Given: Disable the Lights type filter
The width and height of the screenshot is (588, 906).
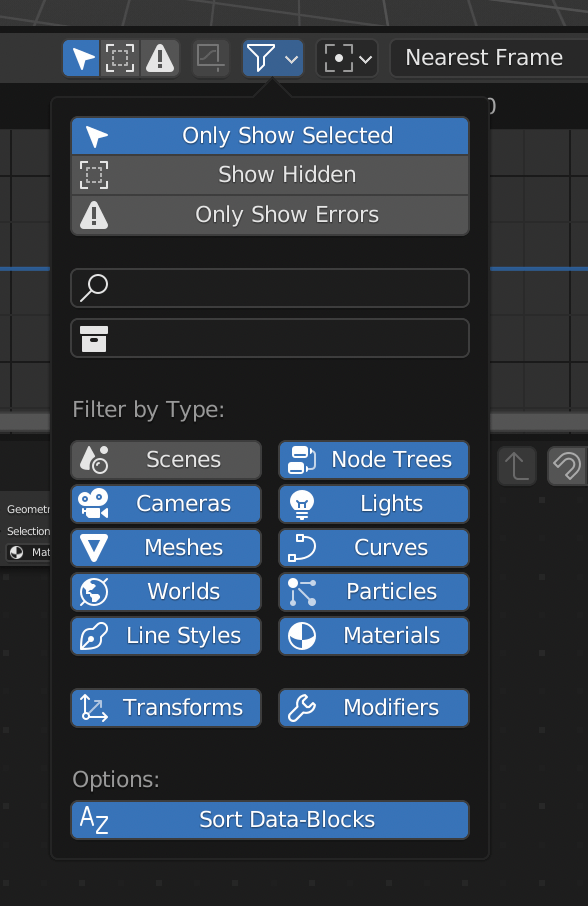Looking at the screenshot, I should click(x=373, y=503).
